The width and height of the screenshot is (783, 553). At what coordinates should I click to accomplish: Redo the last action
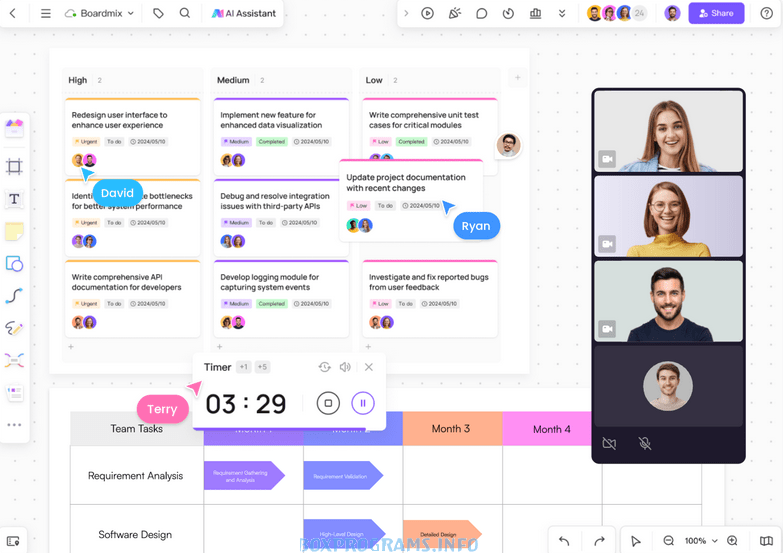click(599, 541)
